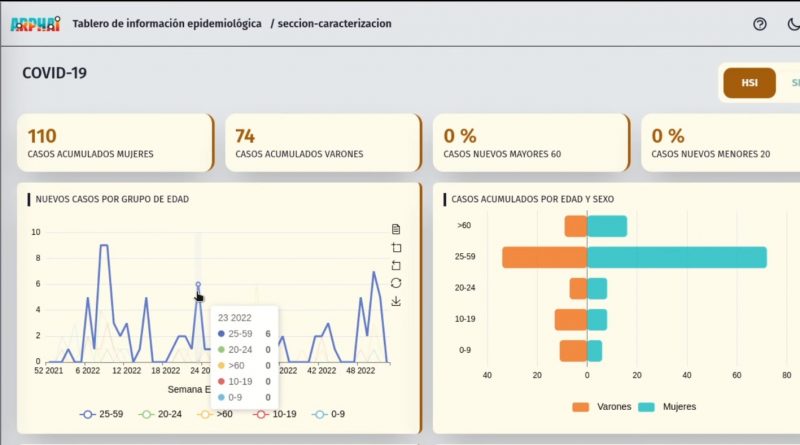Screen dimensions: 800x445
Task: Open data view in age chart toolbox
Action: click(x=396, y=229)
